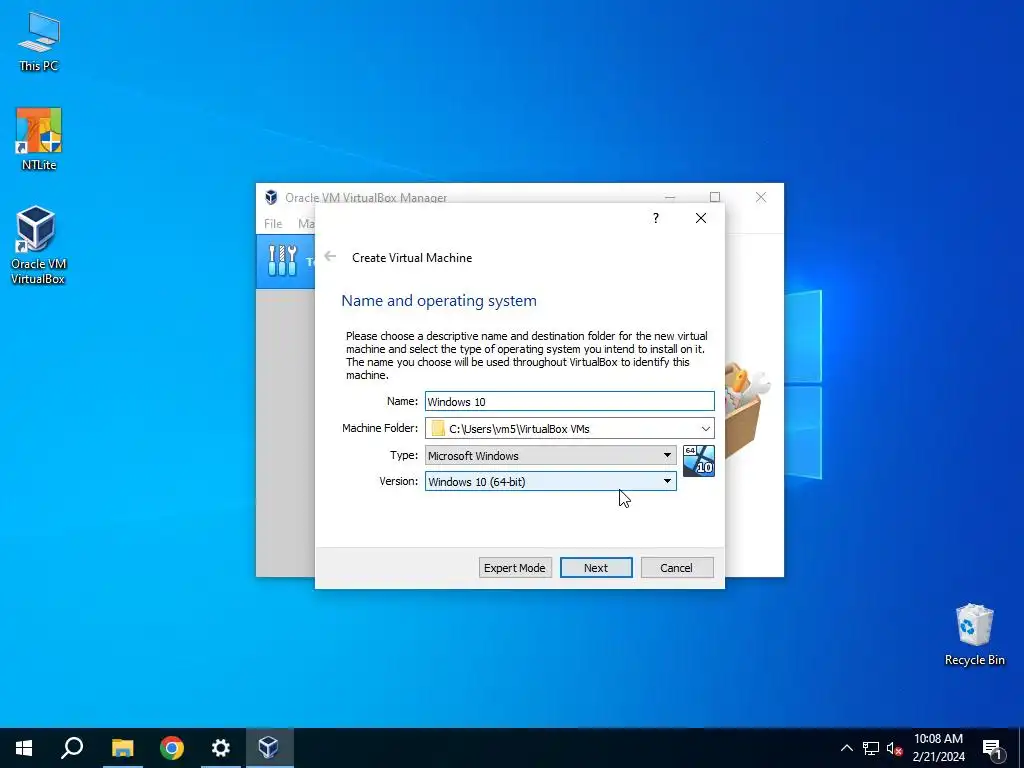Close the VirtualBox Manager window
1024x768 pixels.
(761, 197)
